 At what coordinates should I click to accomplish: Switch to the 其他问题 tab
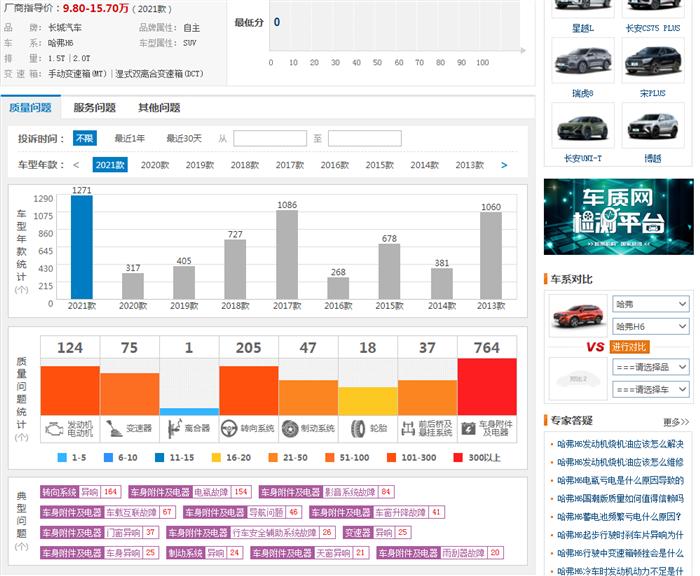click(159, 108)
